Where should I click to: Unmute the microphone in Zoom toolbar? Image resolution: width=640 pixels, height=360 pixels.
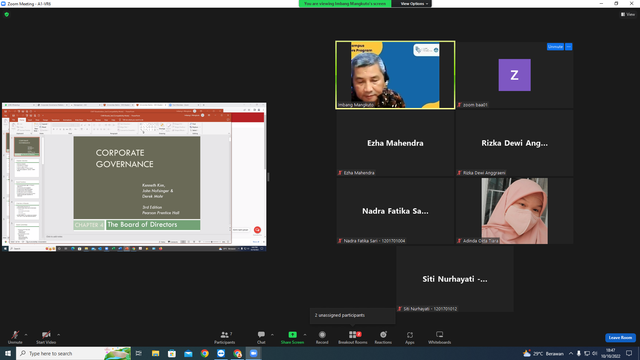click(x=15, y=337)
